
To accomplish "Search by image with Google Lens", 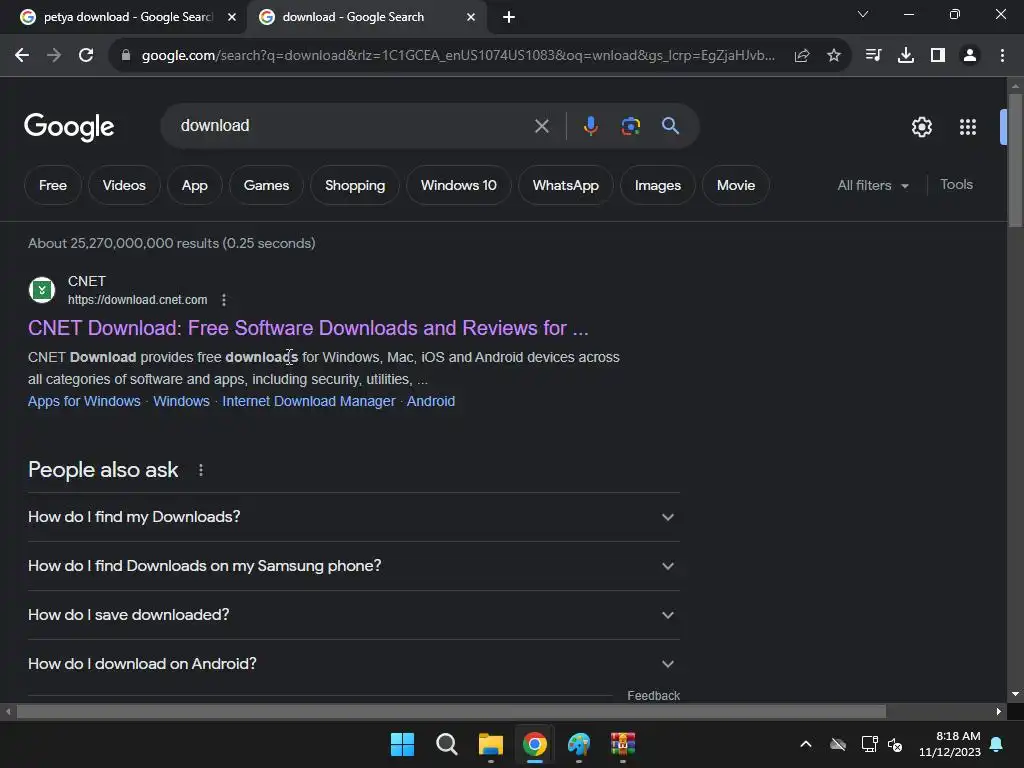I will coord(631,126).
